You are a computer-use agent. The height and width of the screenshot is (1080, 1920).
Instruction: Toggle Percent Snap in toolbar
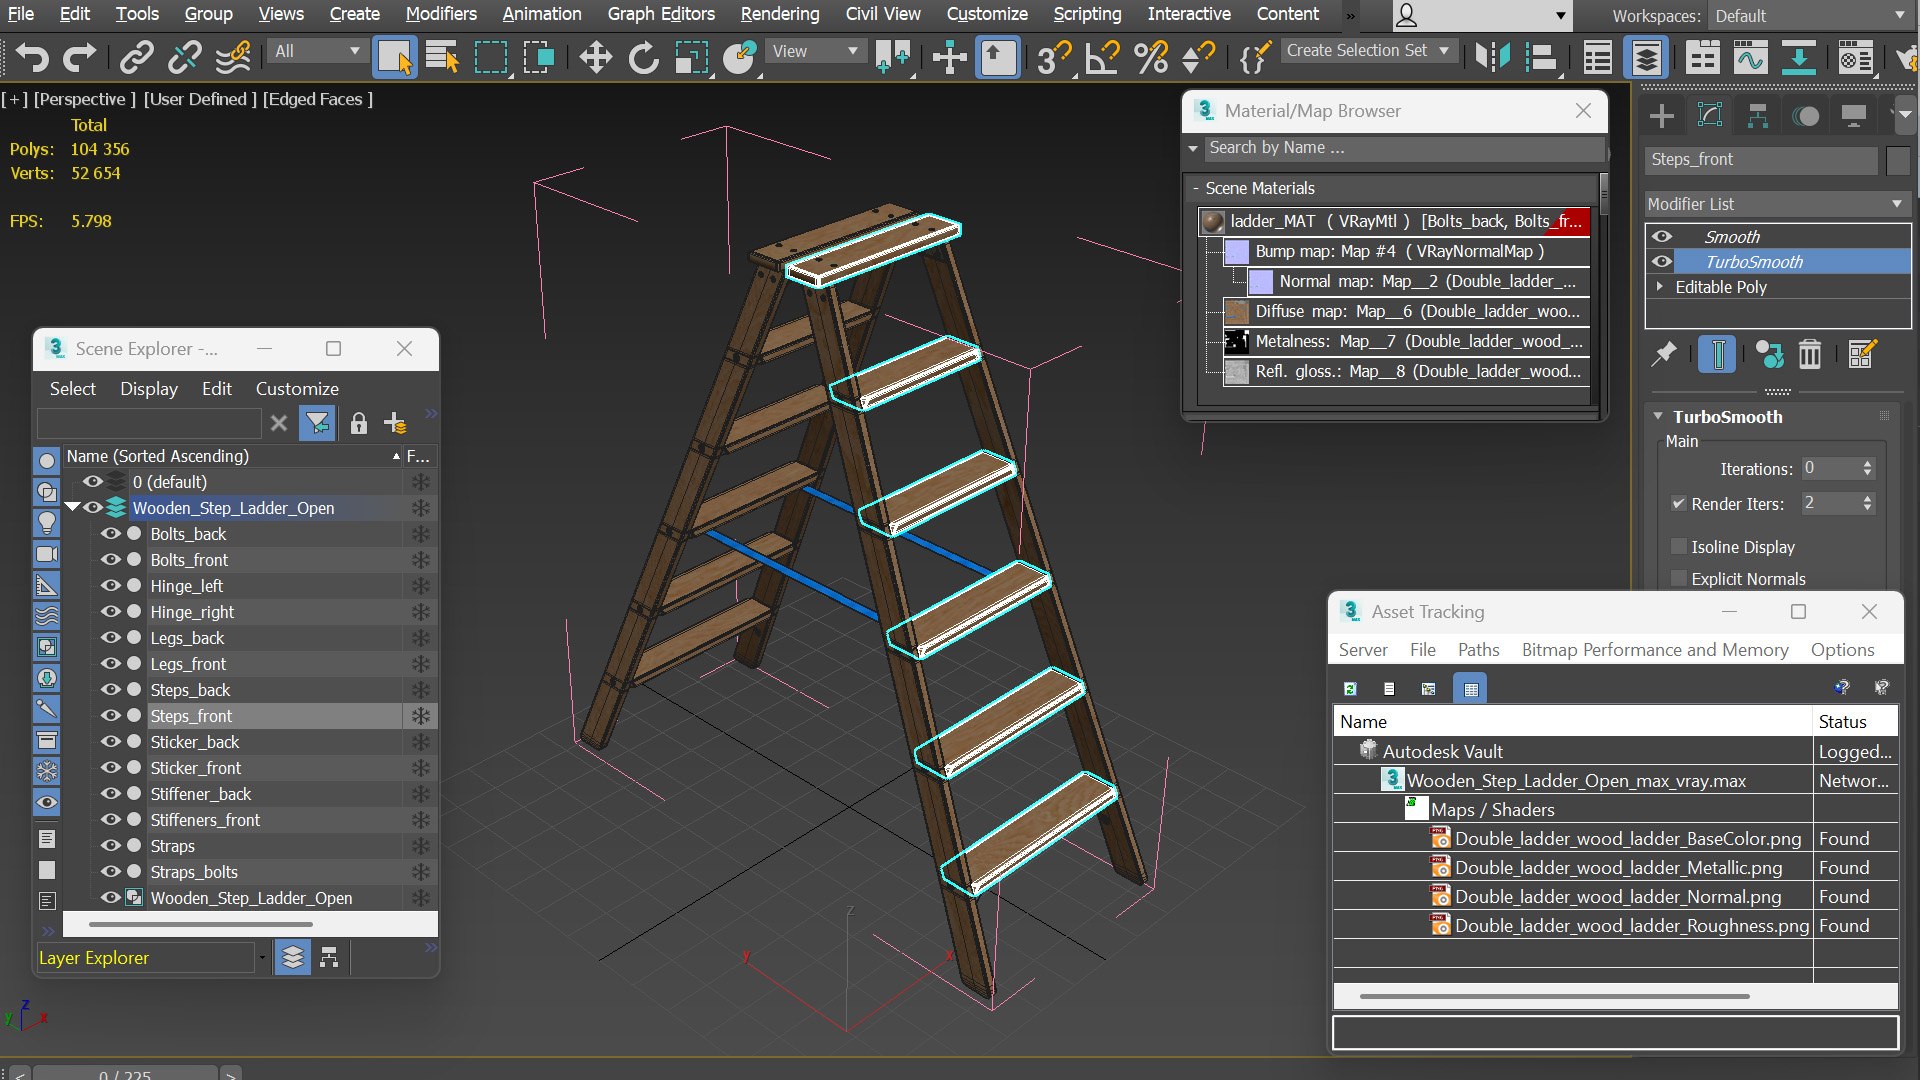point(1150,57)
